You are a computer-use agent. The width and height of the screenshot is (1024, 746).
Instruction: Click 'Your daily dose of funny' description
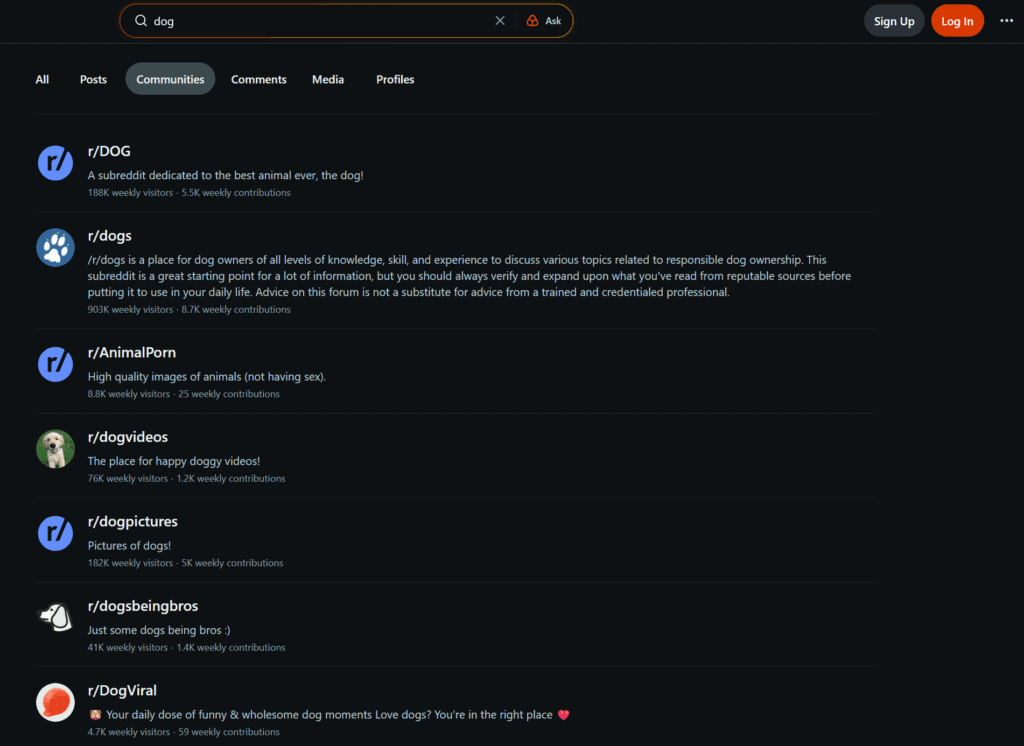(x=329, y=715)
